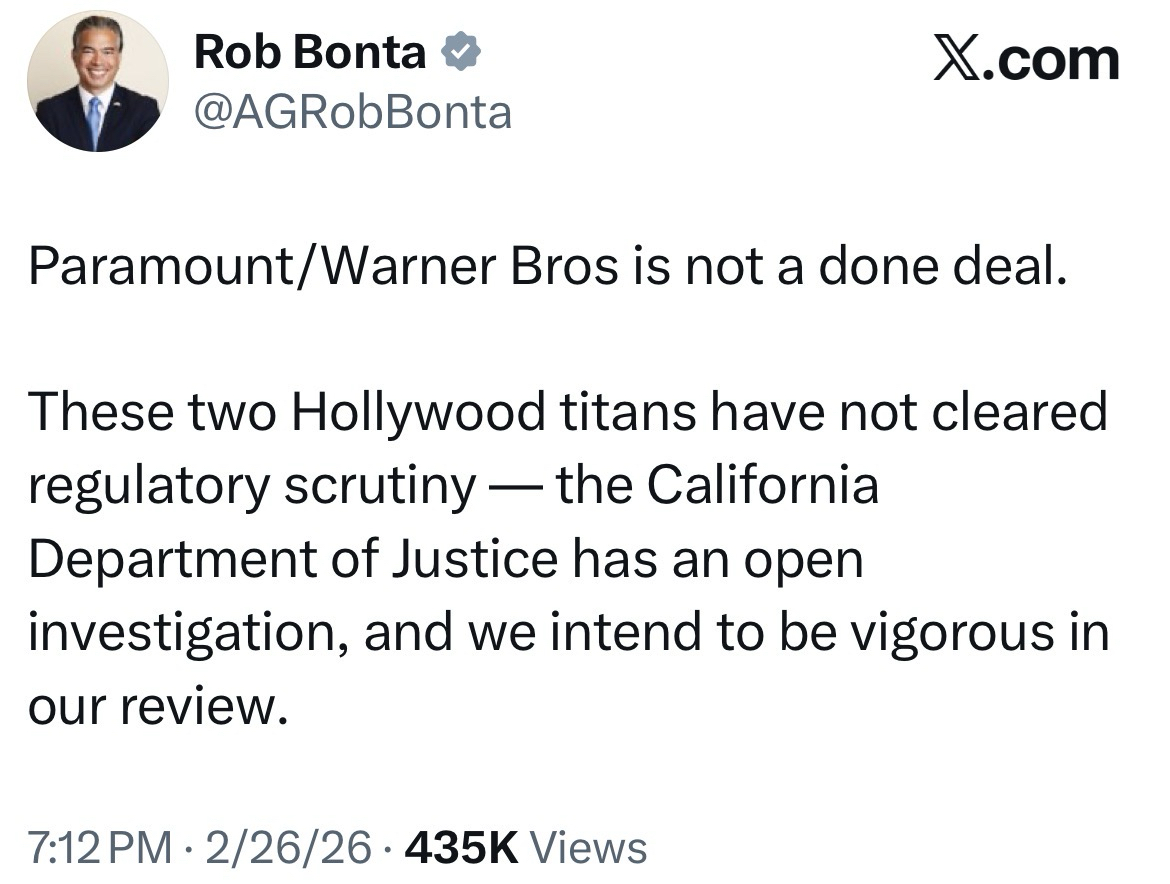
Task: Click the Rob Bonta display name
Action: tap(310, 53)
